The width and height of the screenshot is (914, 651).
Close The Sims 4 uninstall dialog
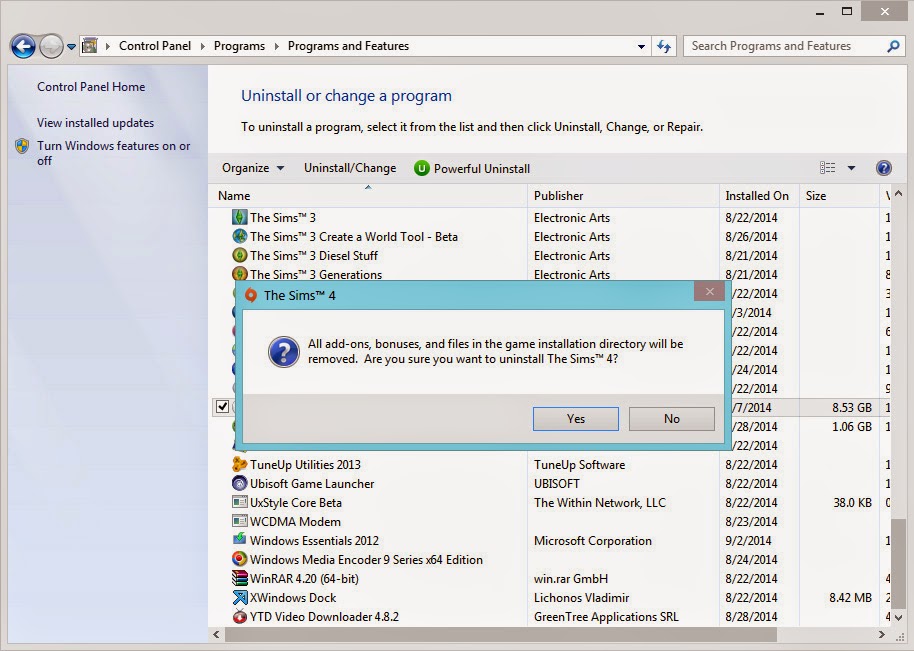click(709, 292)
